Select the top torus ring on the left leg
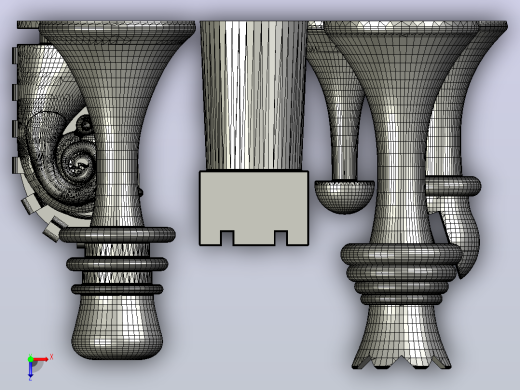The image size is (520, 390). (x=117, y=235)
